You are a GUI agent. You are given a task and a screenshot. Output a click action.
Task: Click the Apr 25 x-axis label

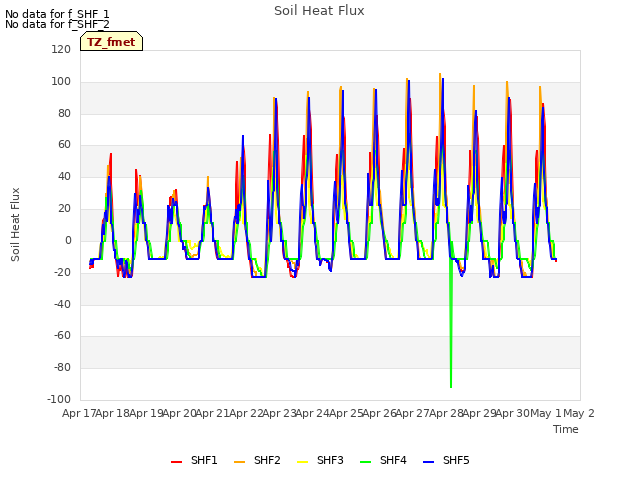point(346,413)
